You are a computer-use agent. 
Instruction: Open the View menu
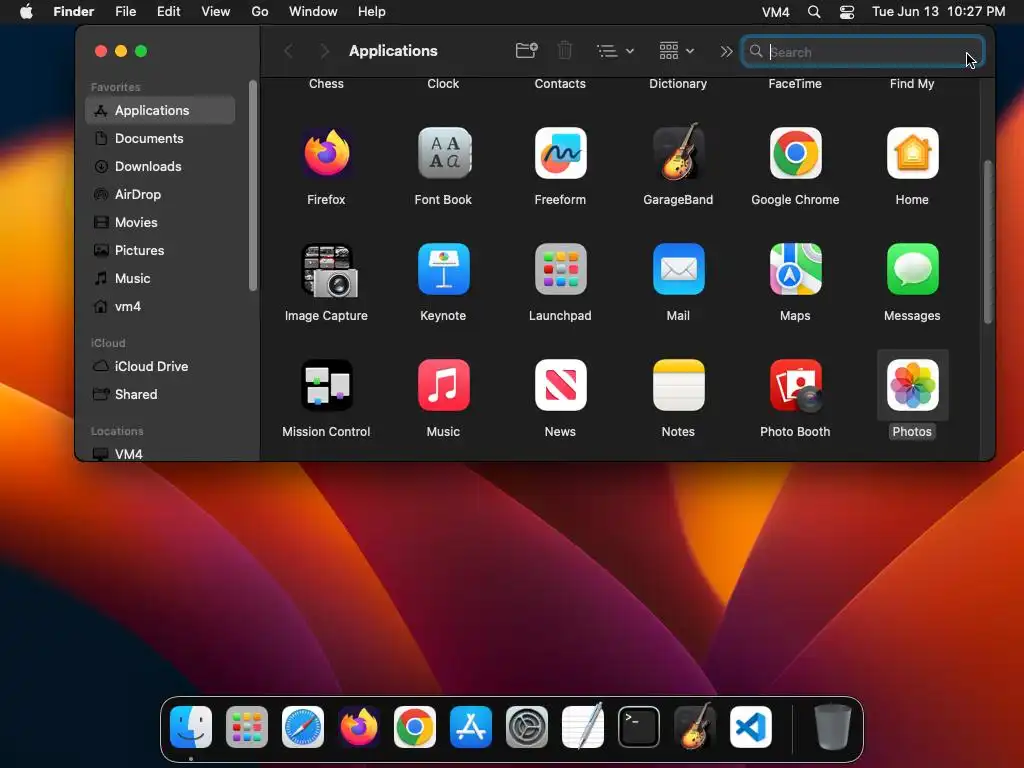point(216,12)
